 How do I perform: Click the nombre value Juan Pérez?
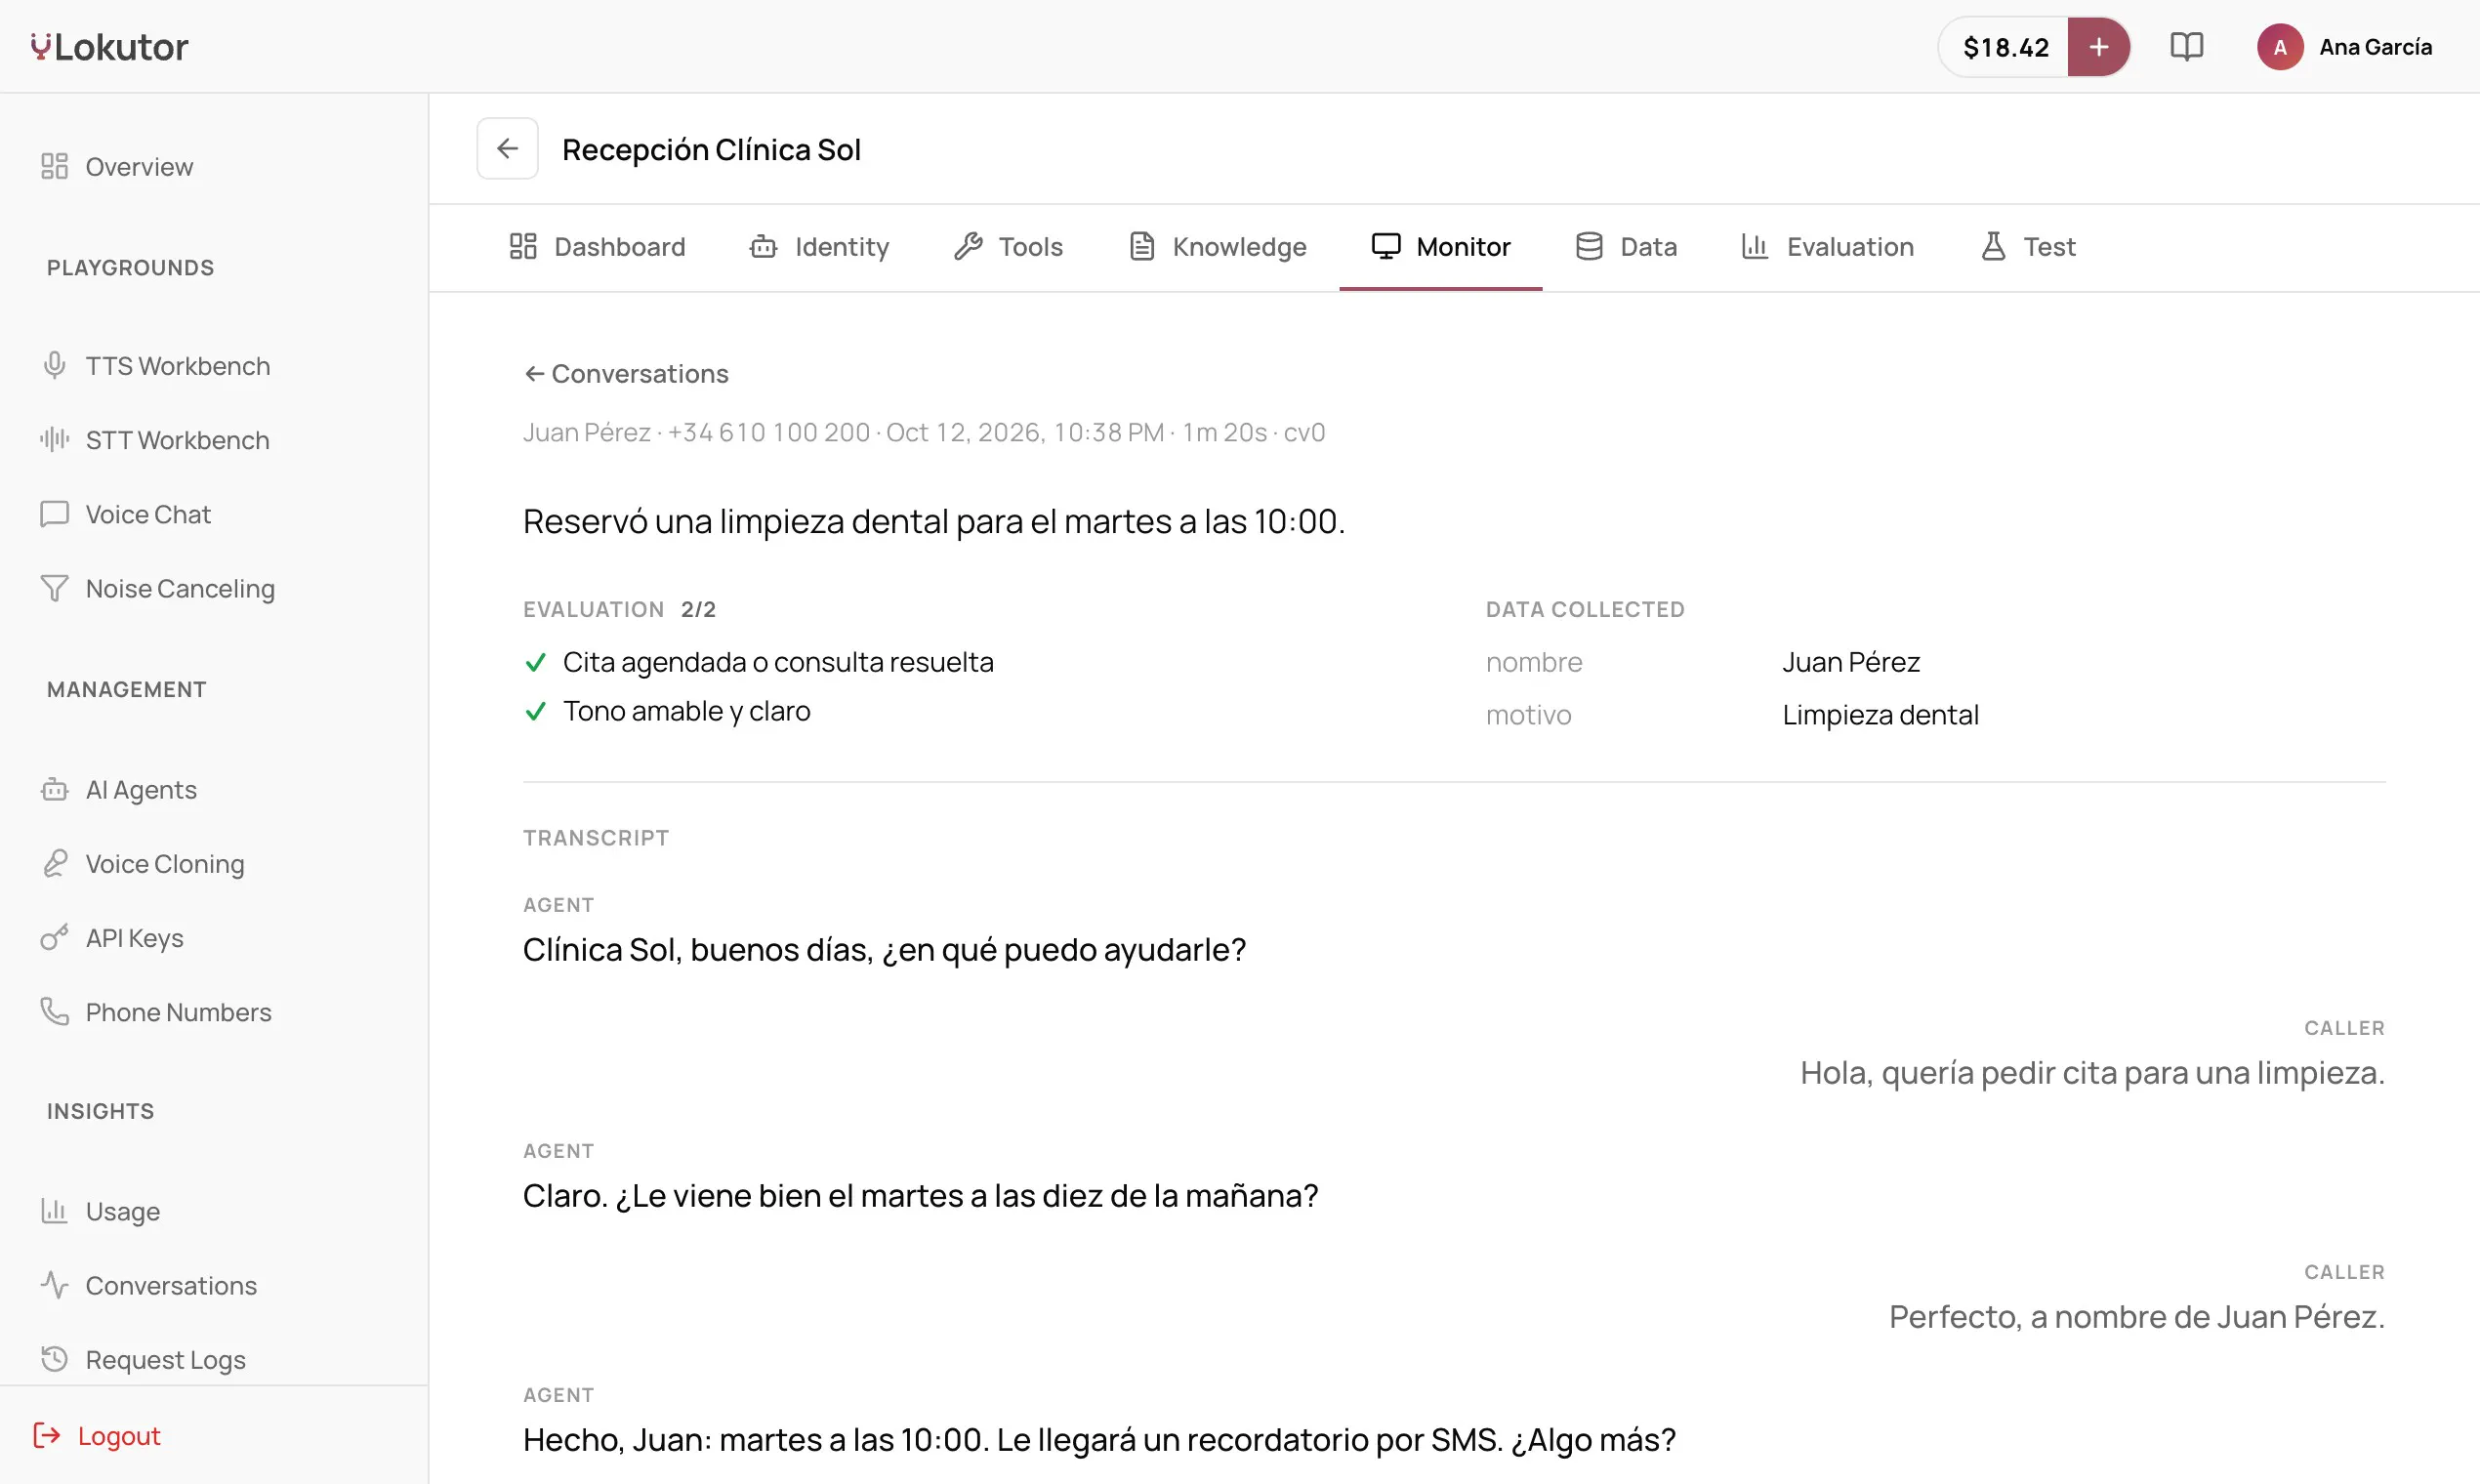[x=1851, y=662]
